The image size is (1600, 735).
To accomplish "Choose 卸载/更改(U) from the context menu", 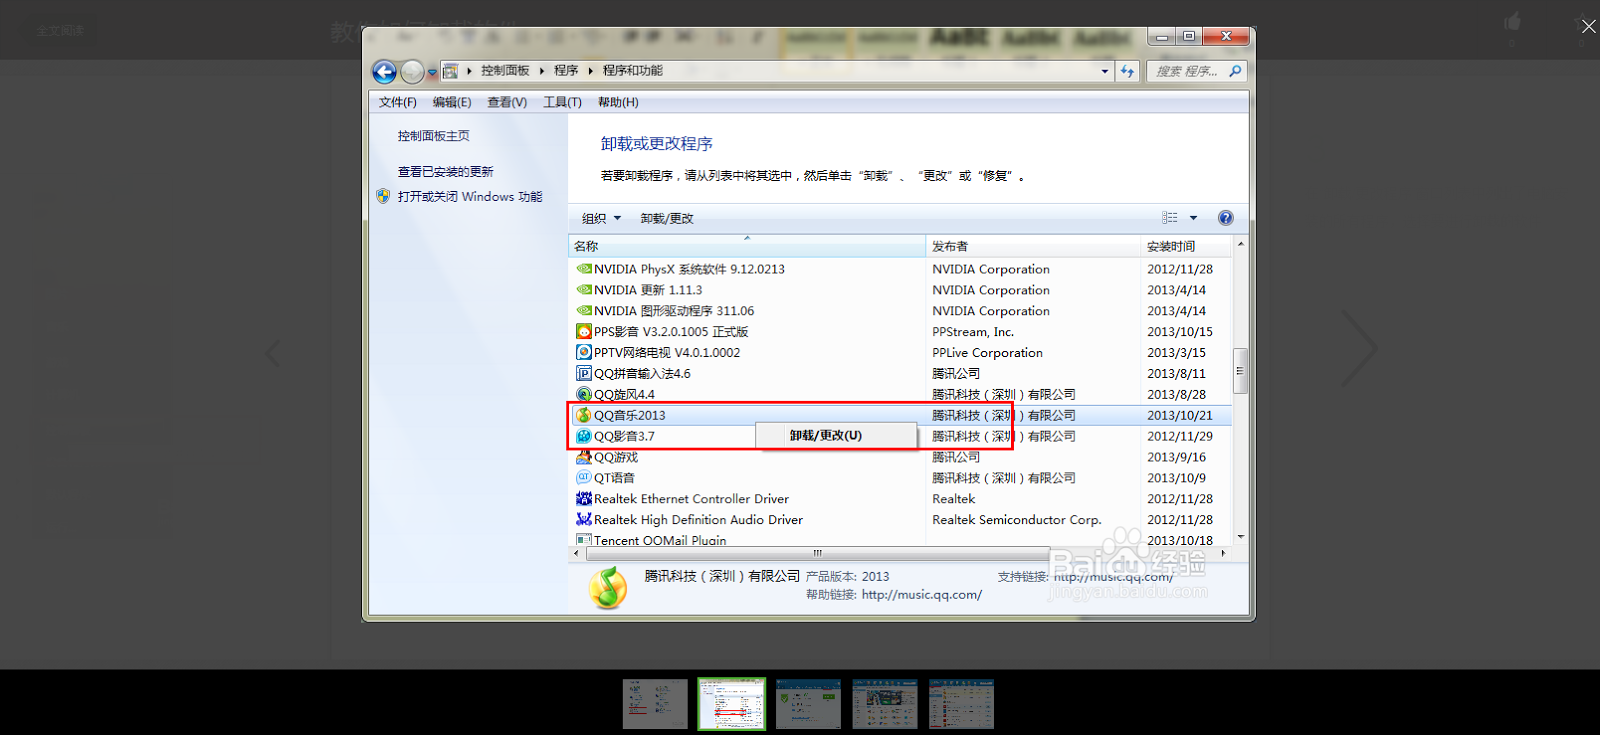I will pyautogui.click(x=836, y=436).
